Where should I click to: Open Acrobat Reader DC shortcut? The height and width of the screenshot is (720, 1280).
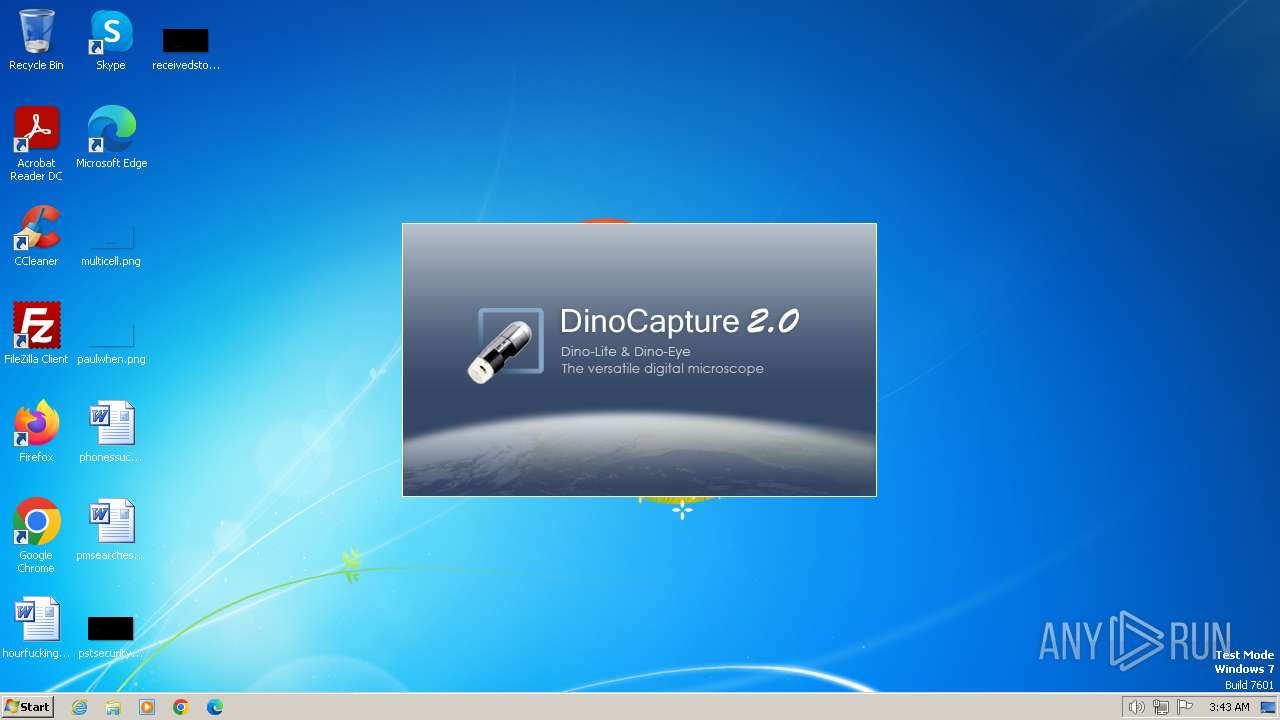(x=36, y=144)
